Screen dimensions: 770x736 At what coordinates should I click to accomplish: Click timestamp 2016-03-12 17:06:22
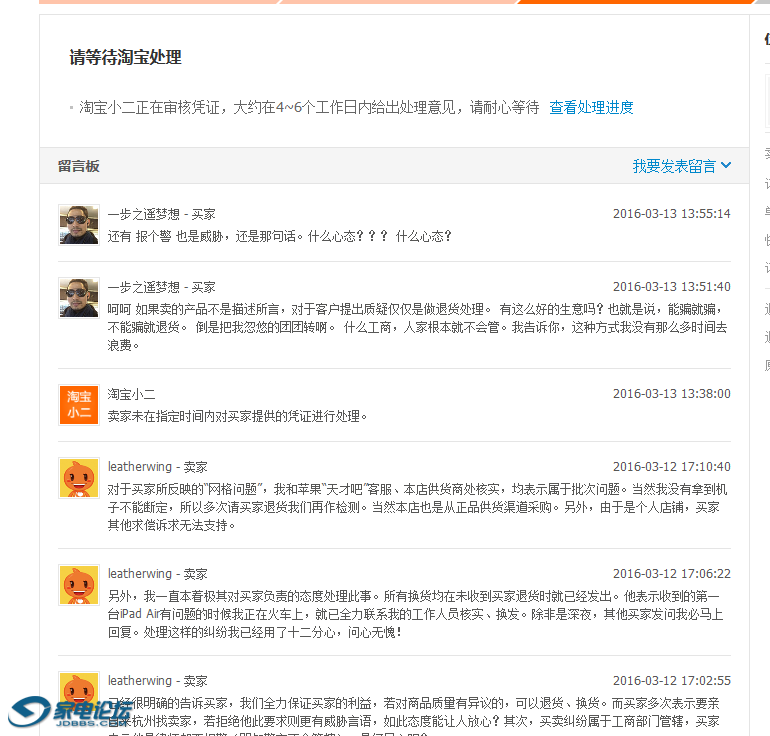point(671,574)
